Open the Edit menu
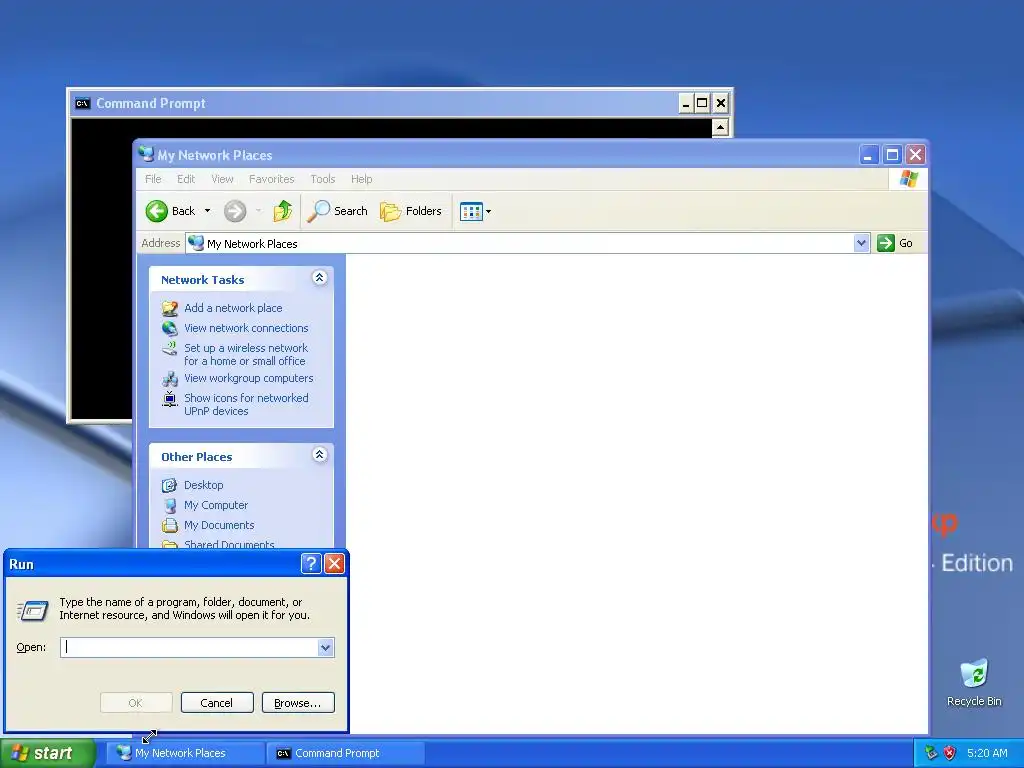This screenshot has width=1024, height=768. [186, 179]
